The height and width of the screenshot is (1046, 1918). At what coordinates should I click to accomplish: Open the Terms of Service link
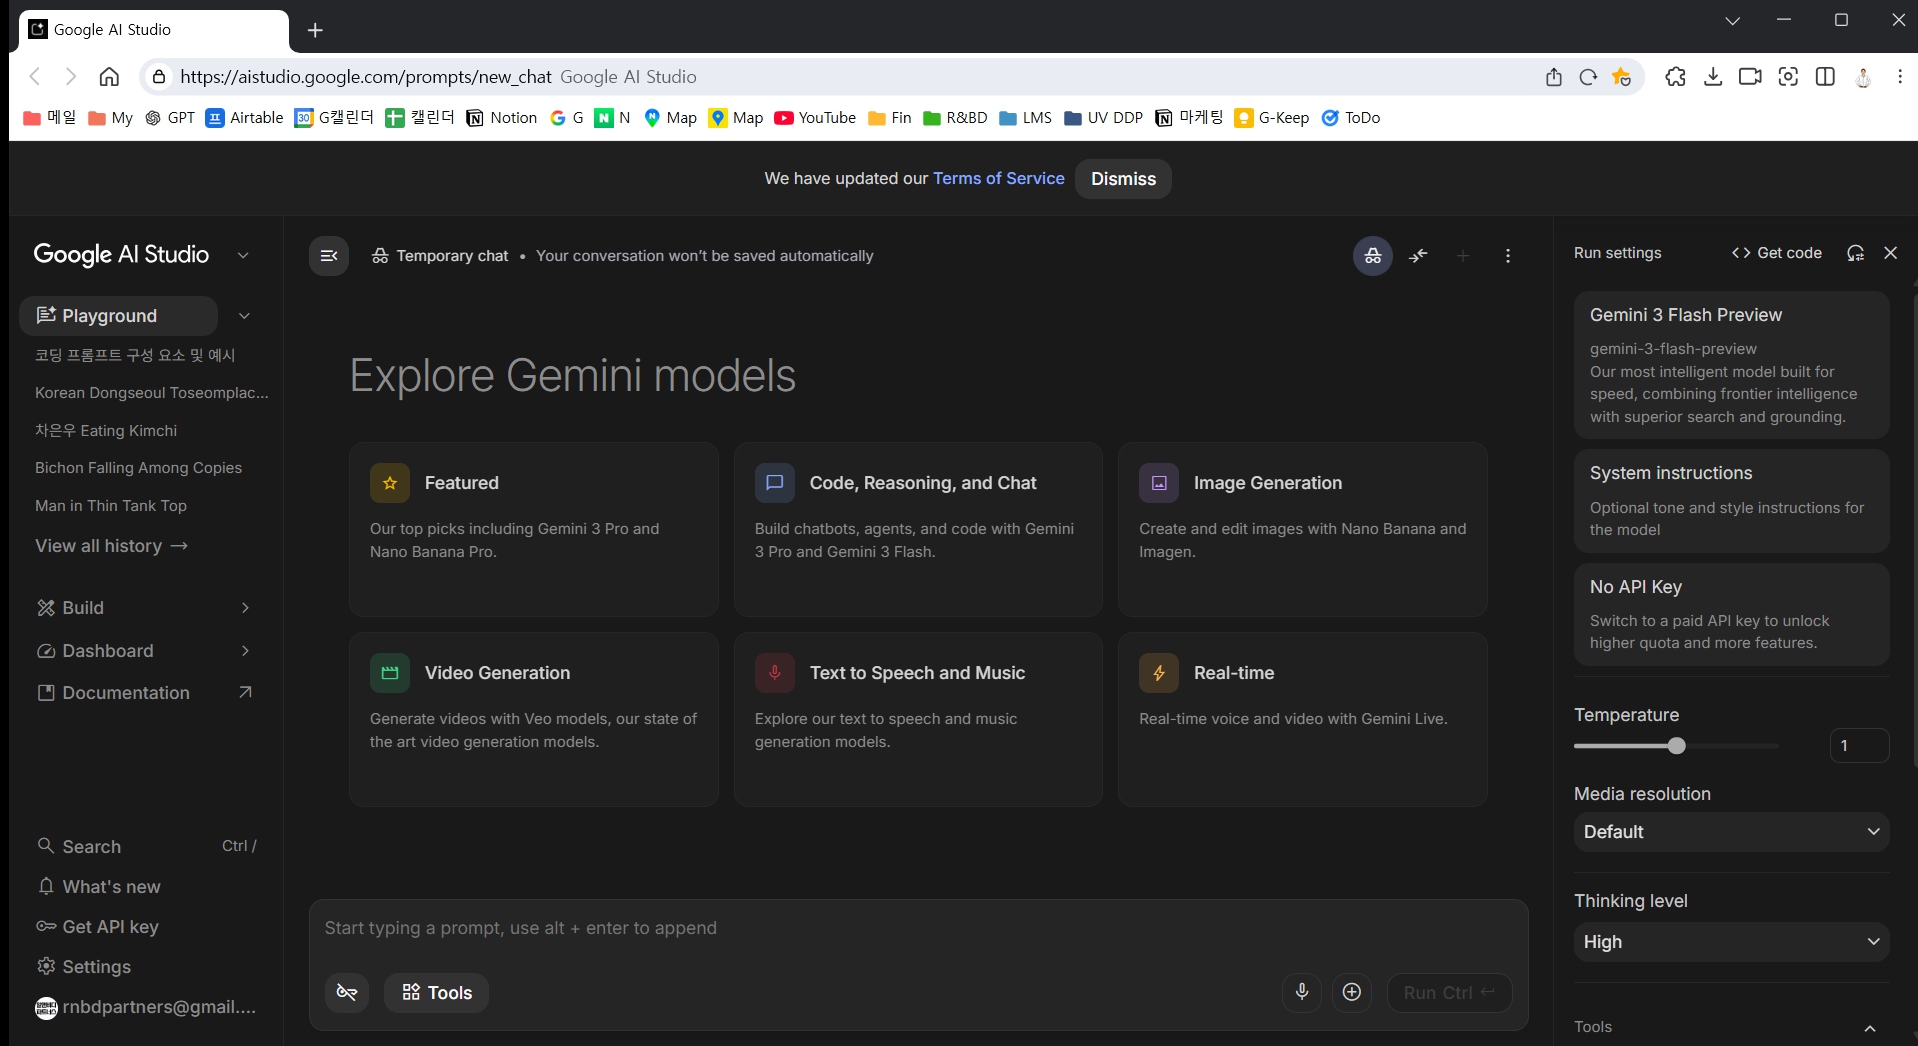998,178
